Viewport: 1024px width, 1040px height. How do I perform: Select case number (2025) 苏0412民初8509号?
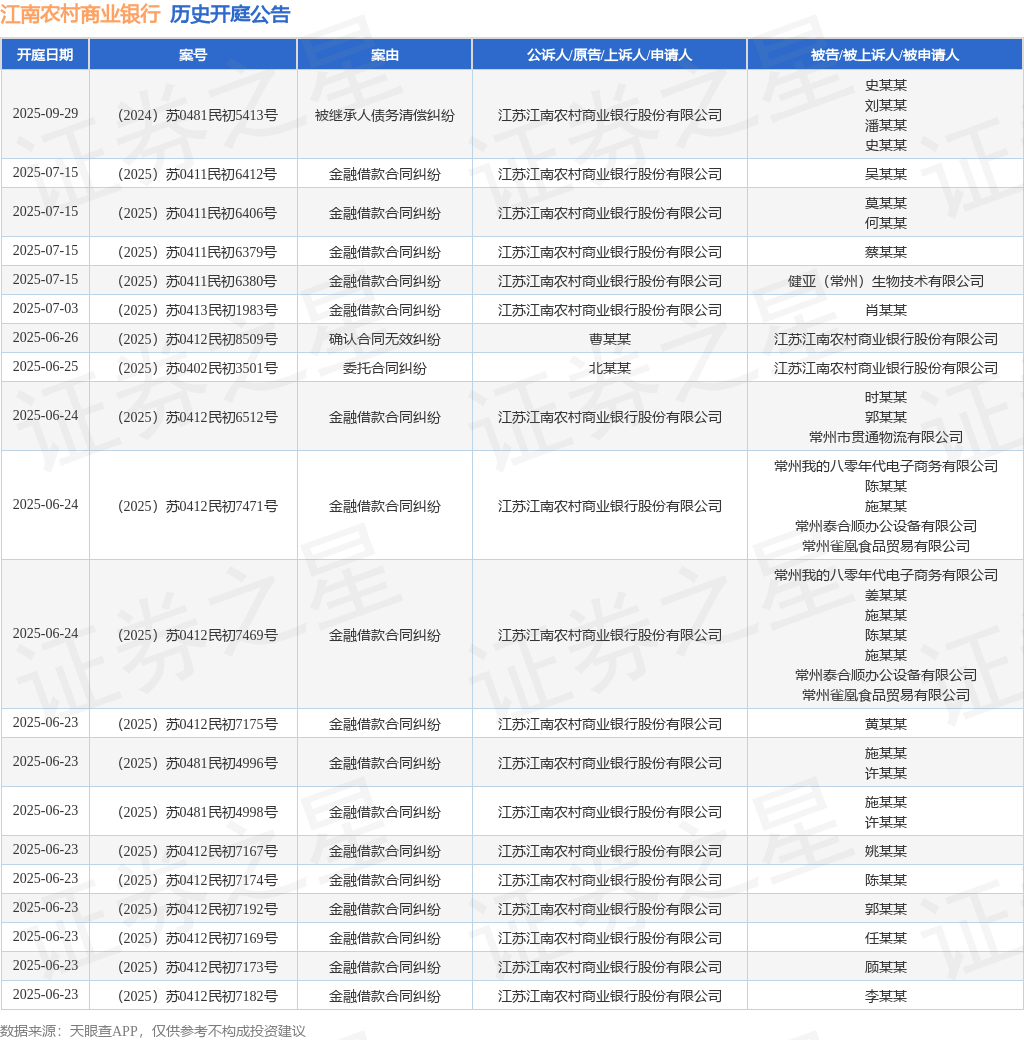(x=198, y=340)
